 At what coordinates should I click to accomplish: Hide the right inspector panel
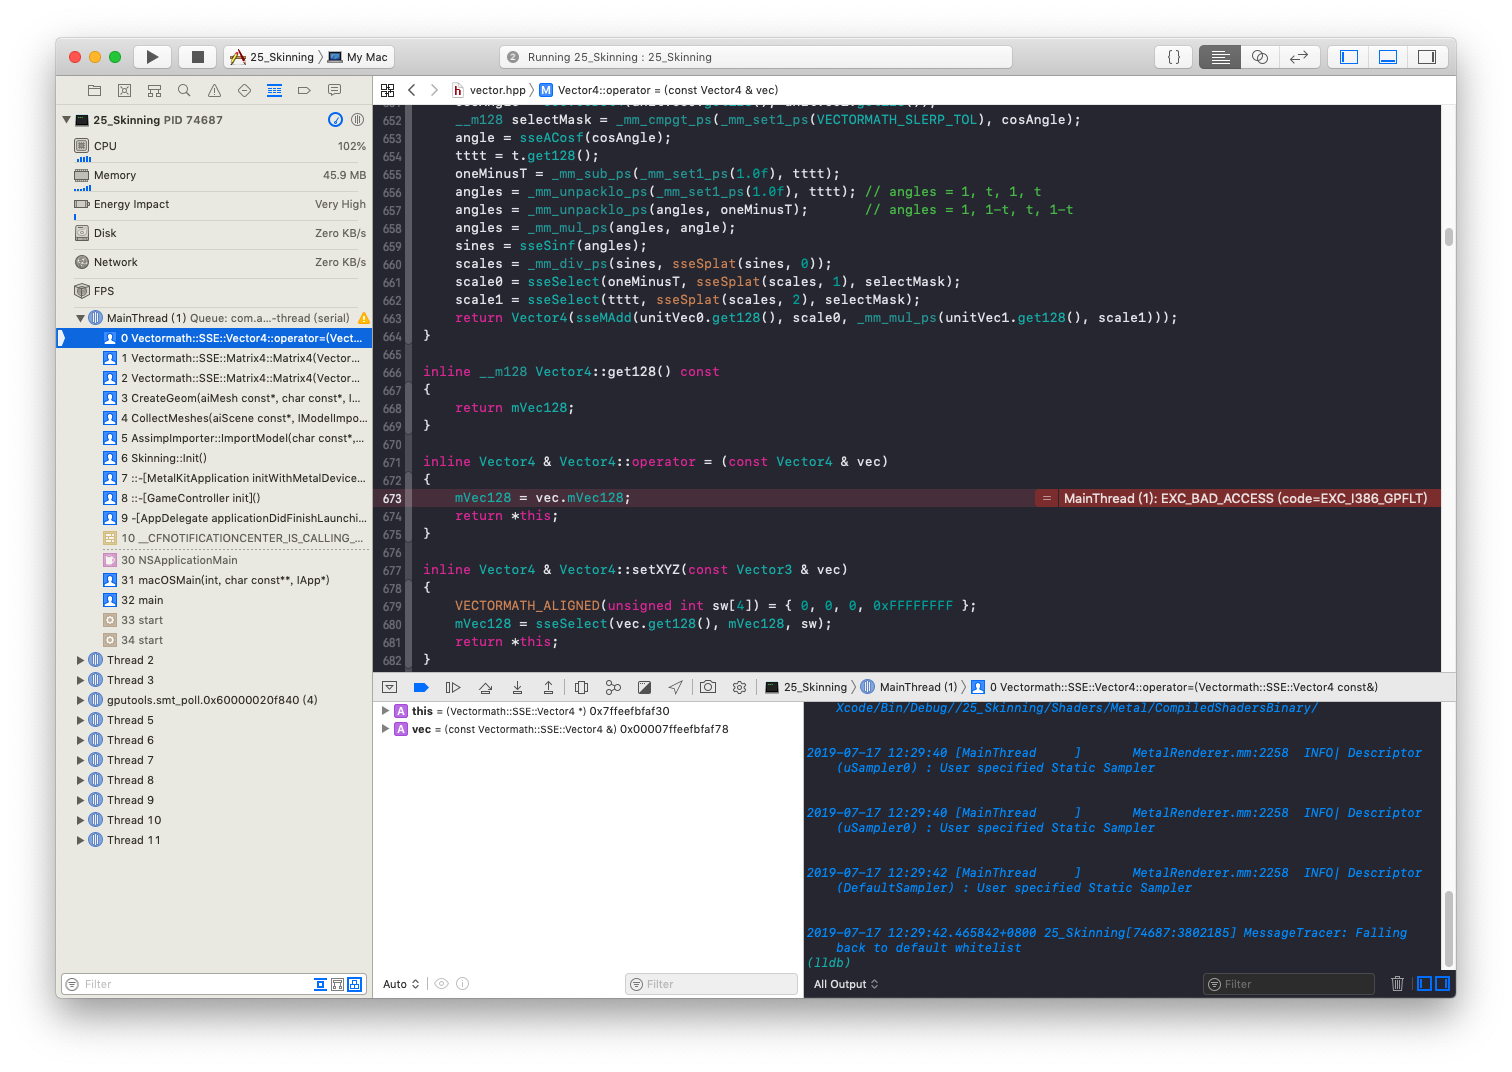[1427, 56]
